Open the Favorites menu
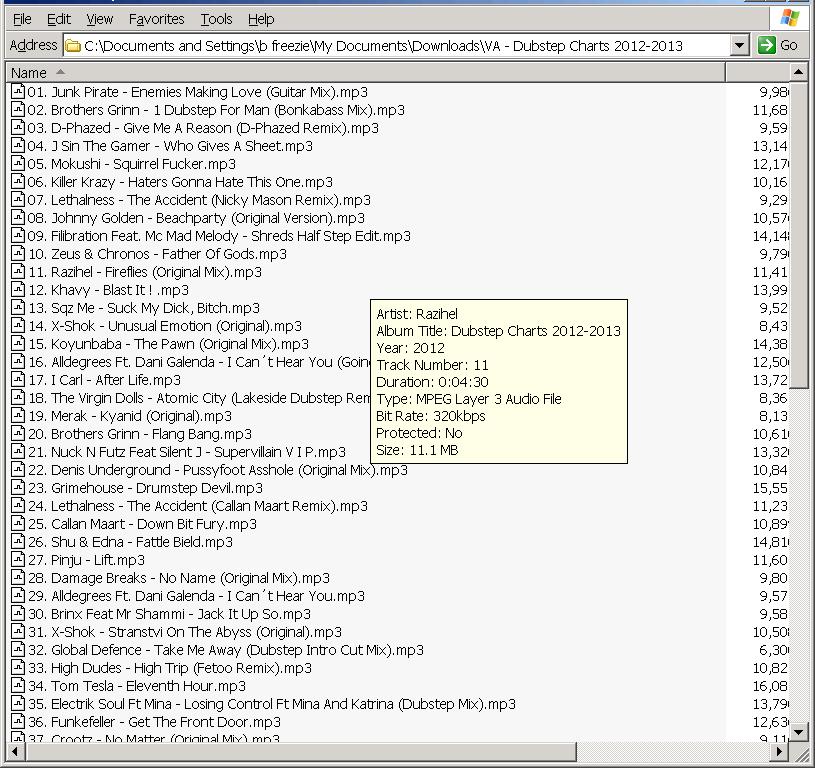The image size is (815, 768). pos(156,19)
